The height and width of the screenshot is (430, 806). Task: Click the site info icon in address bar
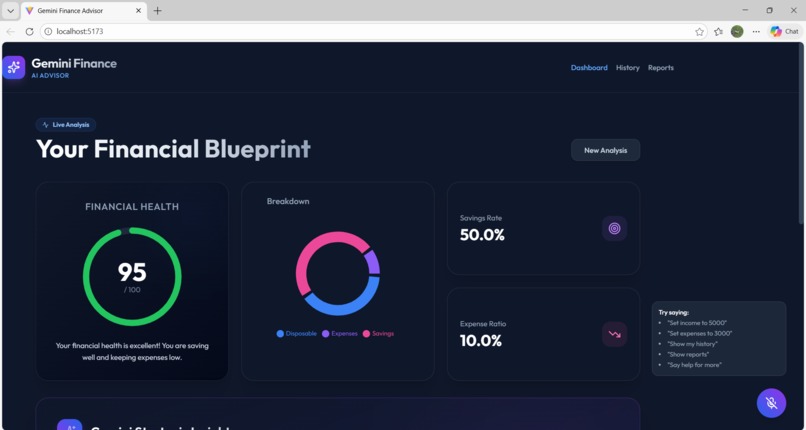point(48,31)
